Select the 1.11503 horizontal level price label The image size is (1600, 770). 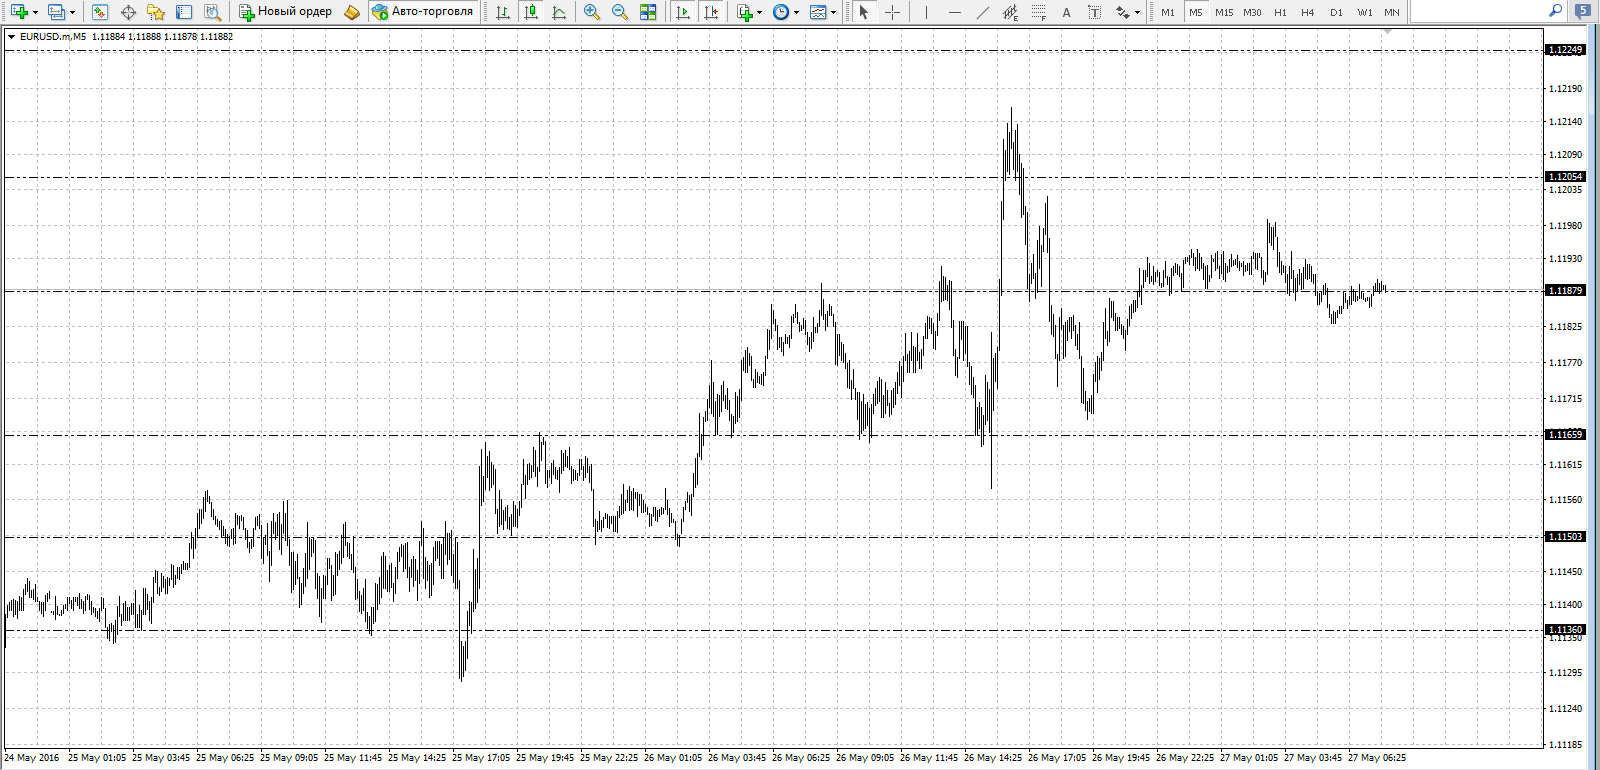(1566, 537)
